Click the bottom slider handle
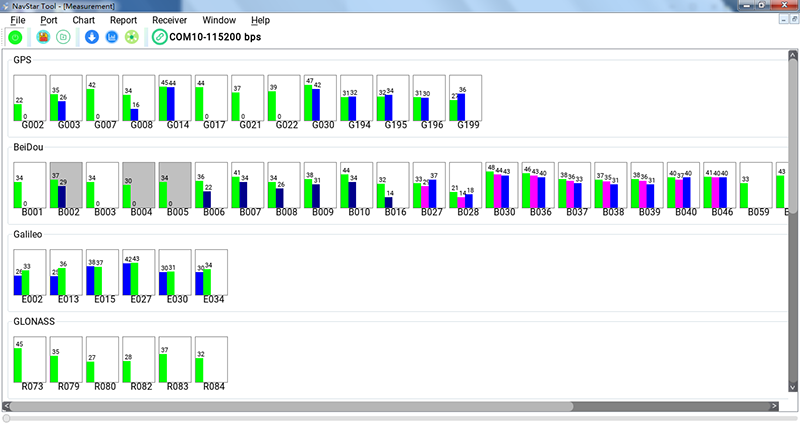800x426 pixels. (7, 418)
